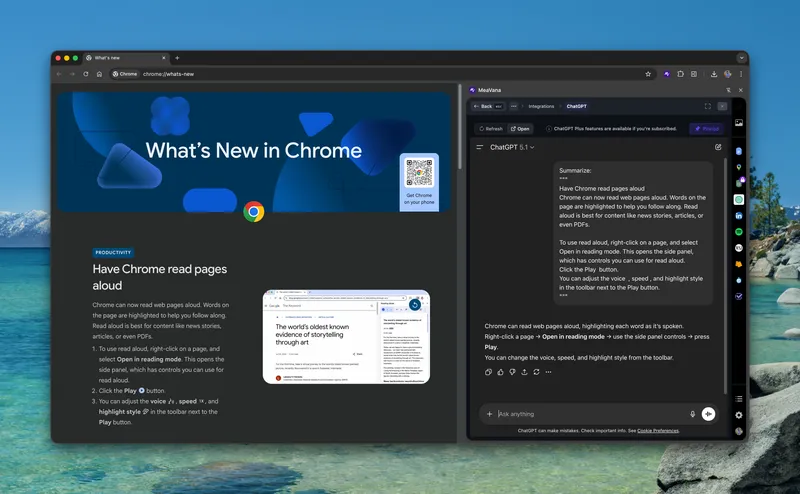Select the What's new tab
The height and width of the screenshot is (494, 800).
pos(126,58)
